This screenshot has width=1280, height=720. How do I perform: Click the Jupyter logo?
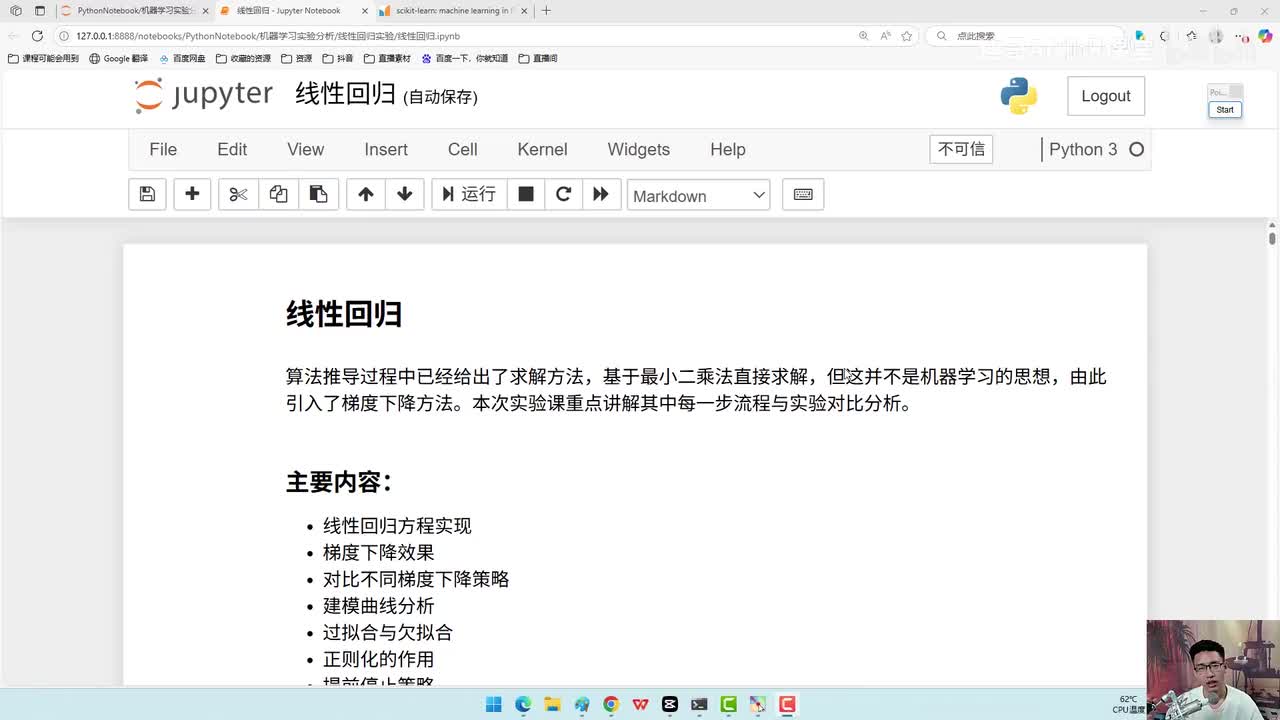pyautogui.click(x=204, y=95)
